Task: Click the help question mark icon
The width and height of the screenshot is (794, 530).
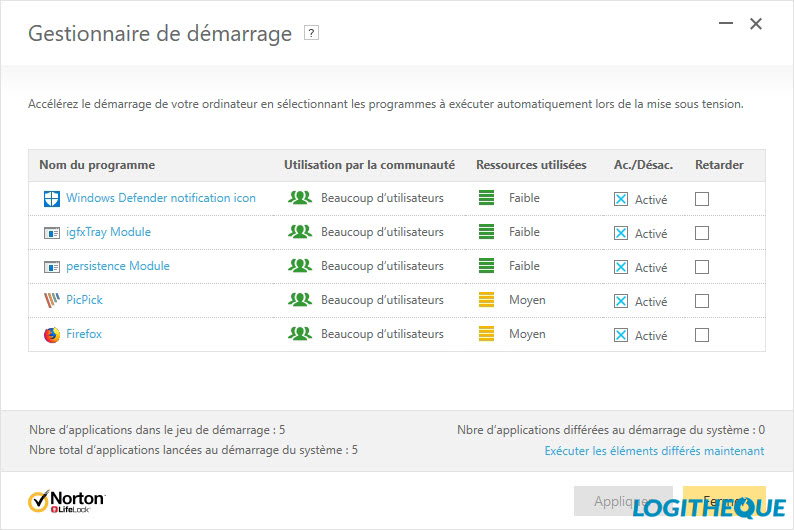Action: pyautogui.click(x=312, y=33)
